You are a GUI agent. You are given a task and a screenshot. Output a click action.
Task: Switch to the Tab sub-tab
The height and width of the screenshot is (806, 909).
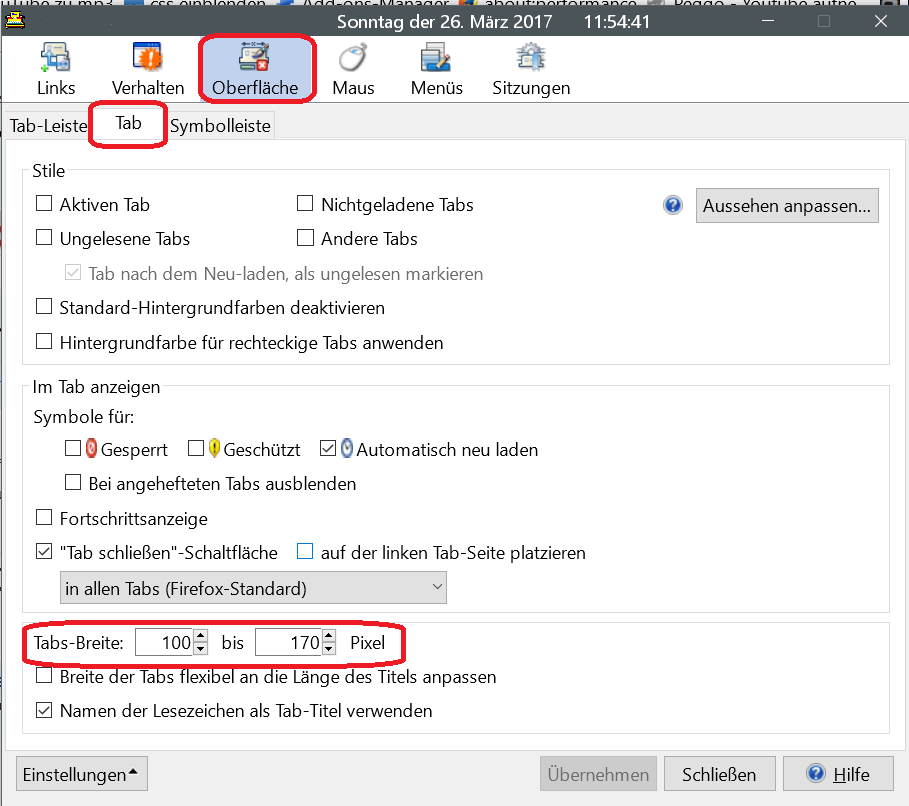click(x=128, y=124)
